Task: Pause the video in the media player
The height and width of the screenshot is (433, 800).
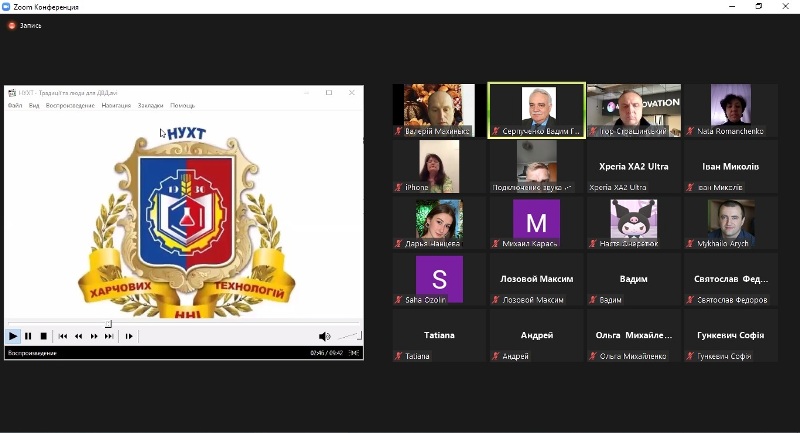Action: [x=28, y=336]
